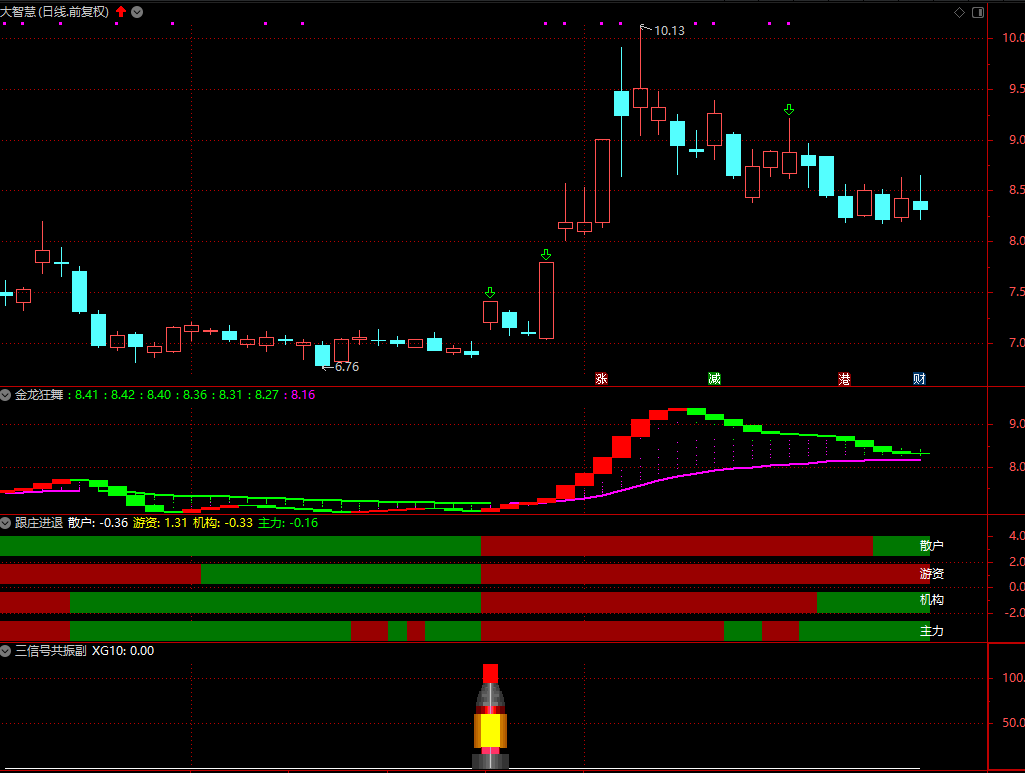Click the candle at the 6.76 low
1025x773 pixels.
point(322,355)
